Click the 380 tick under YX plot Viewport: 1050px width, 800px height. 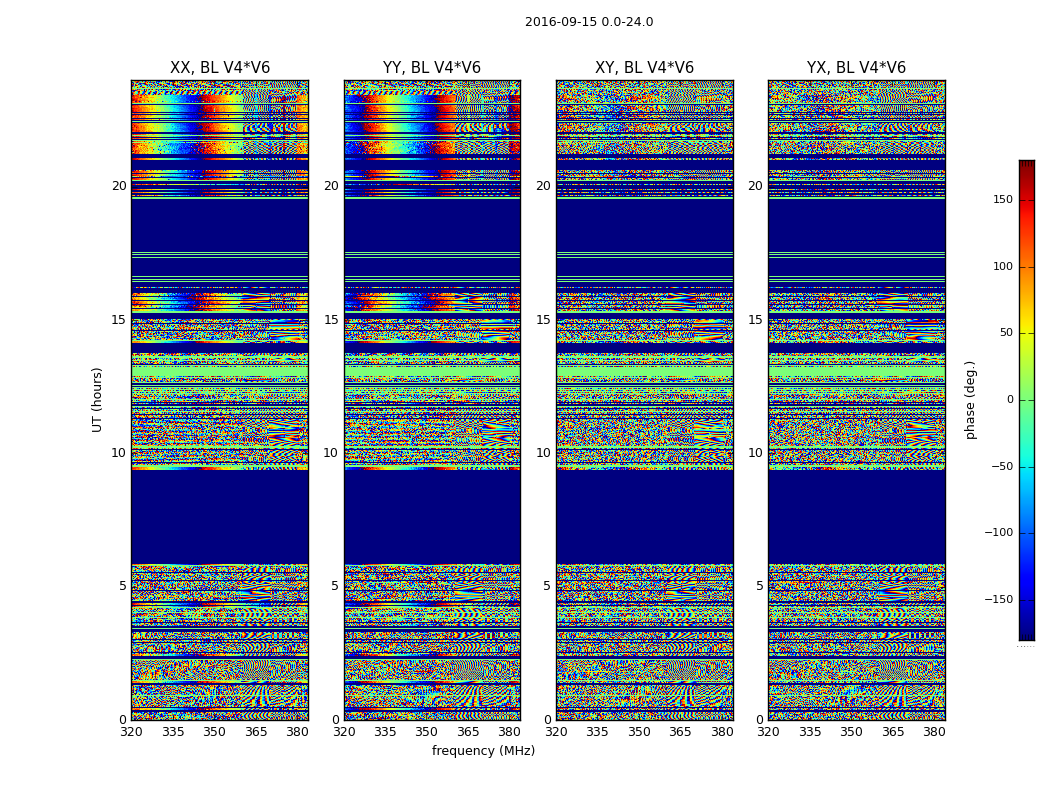[x=934, y=732]
